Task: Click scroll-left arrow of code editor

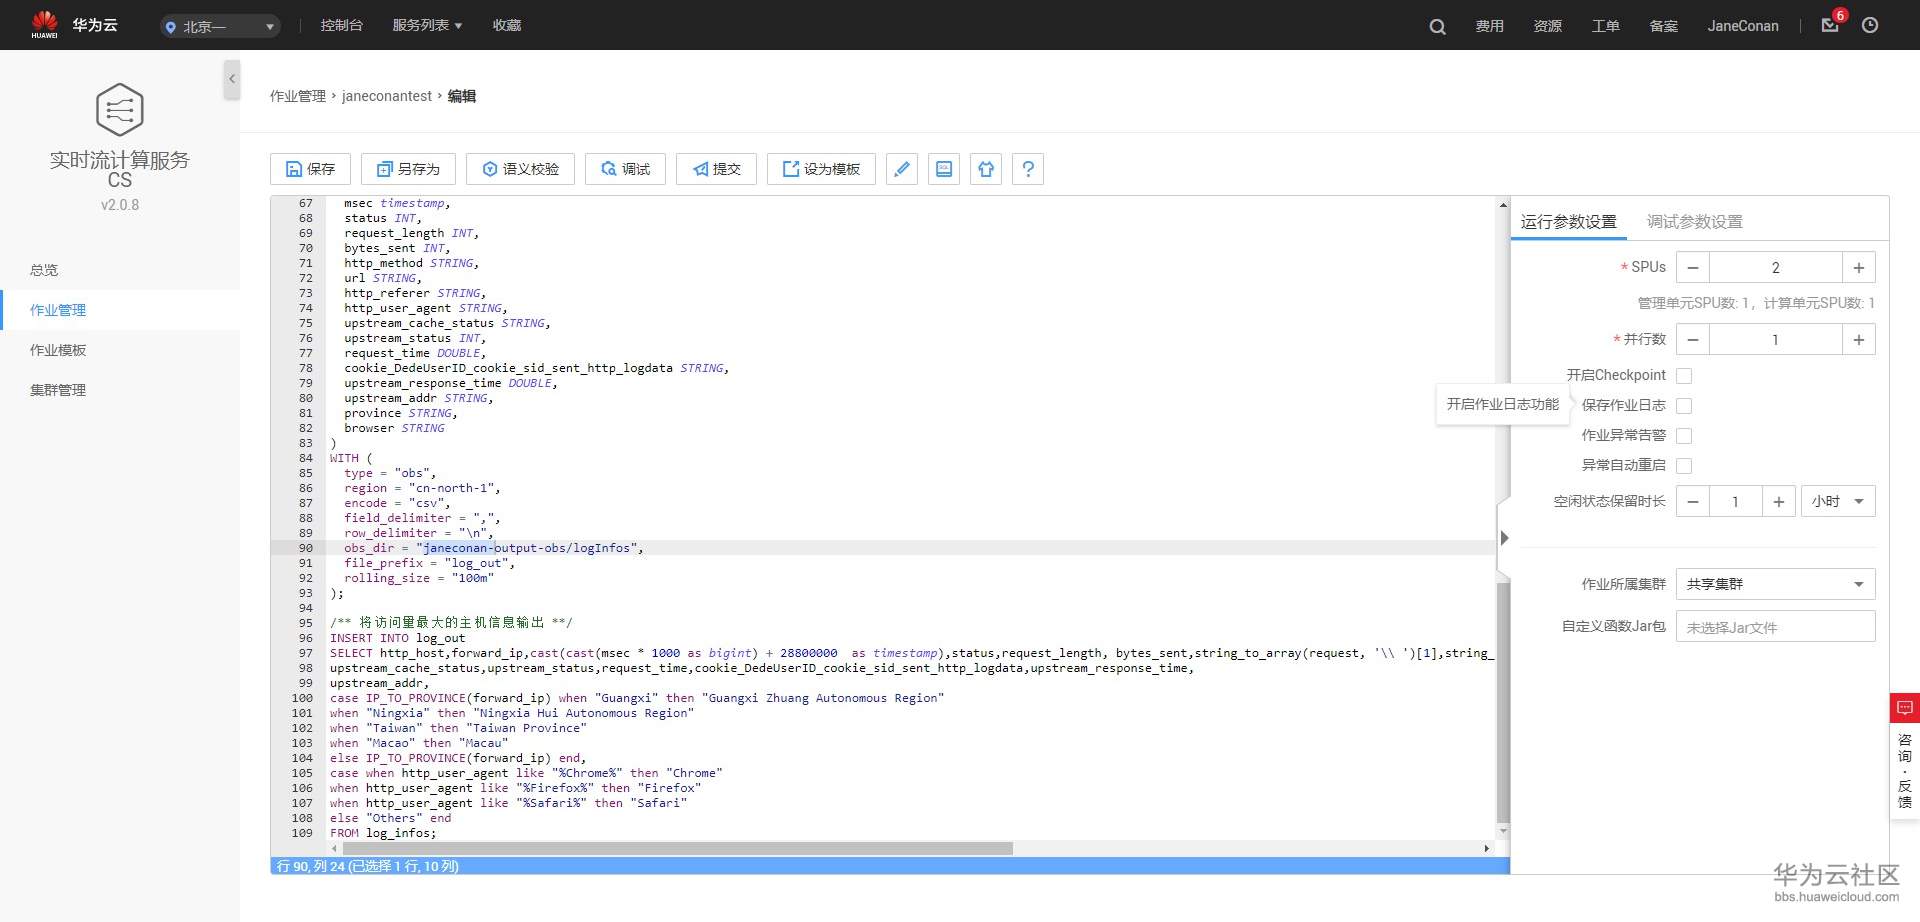Action: tap(334, 848)
